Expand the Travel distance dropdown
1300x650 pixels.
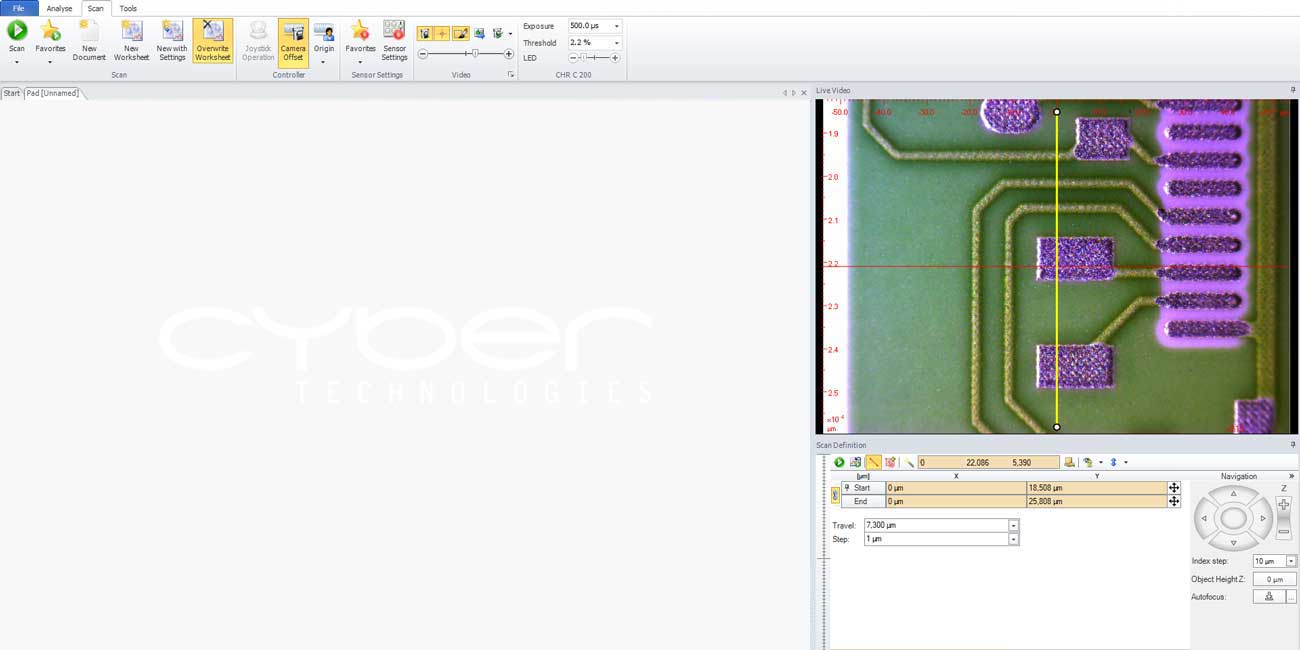pyautogui.click(x=1013, y=526)
